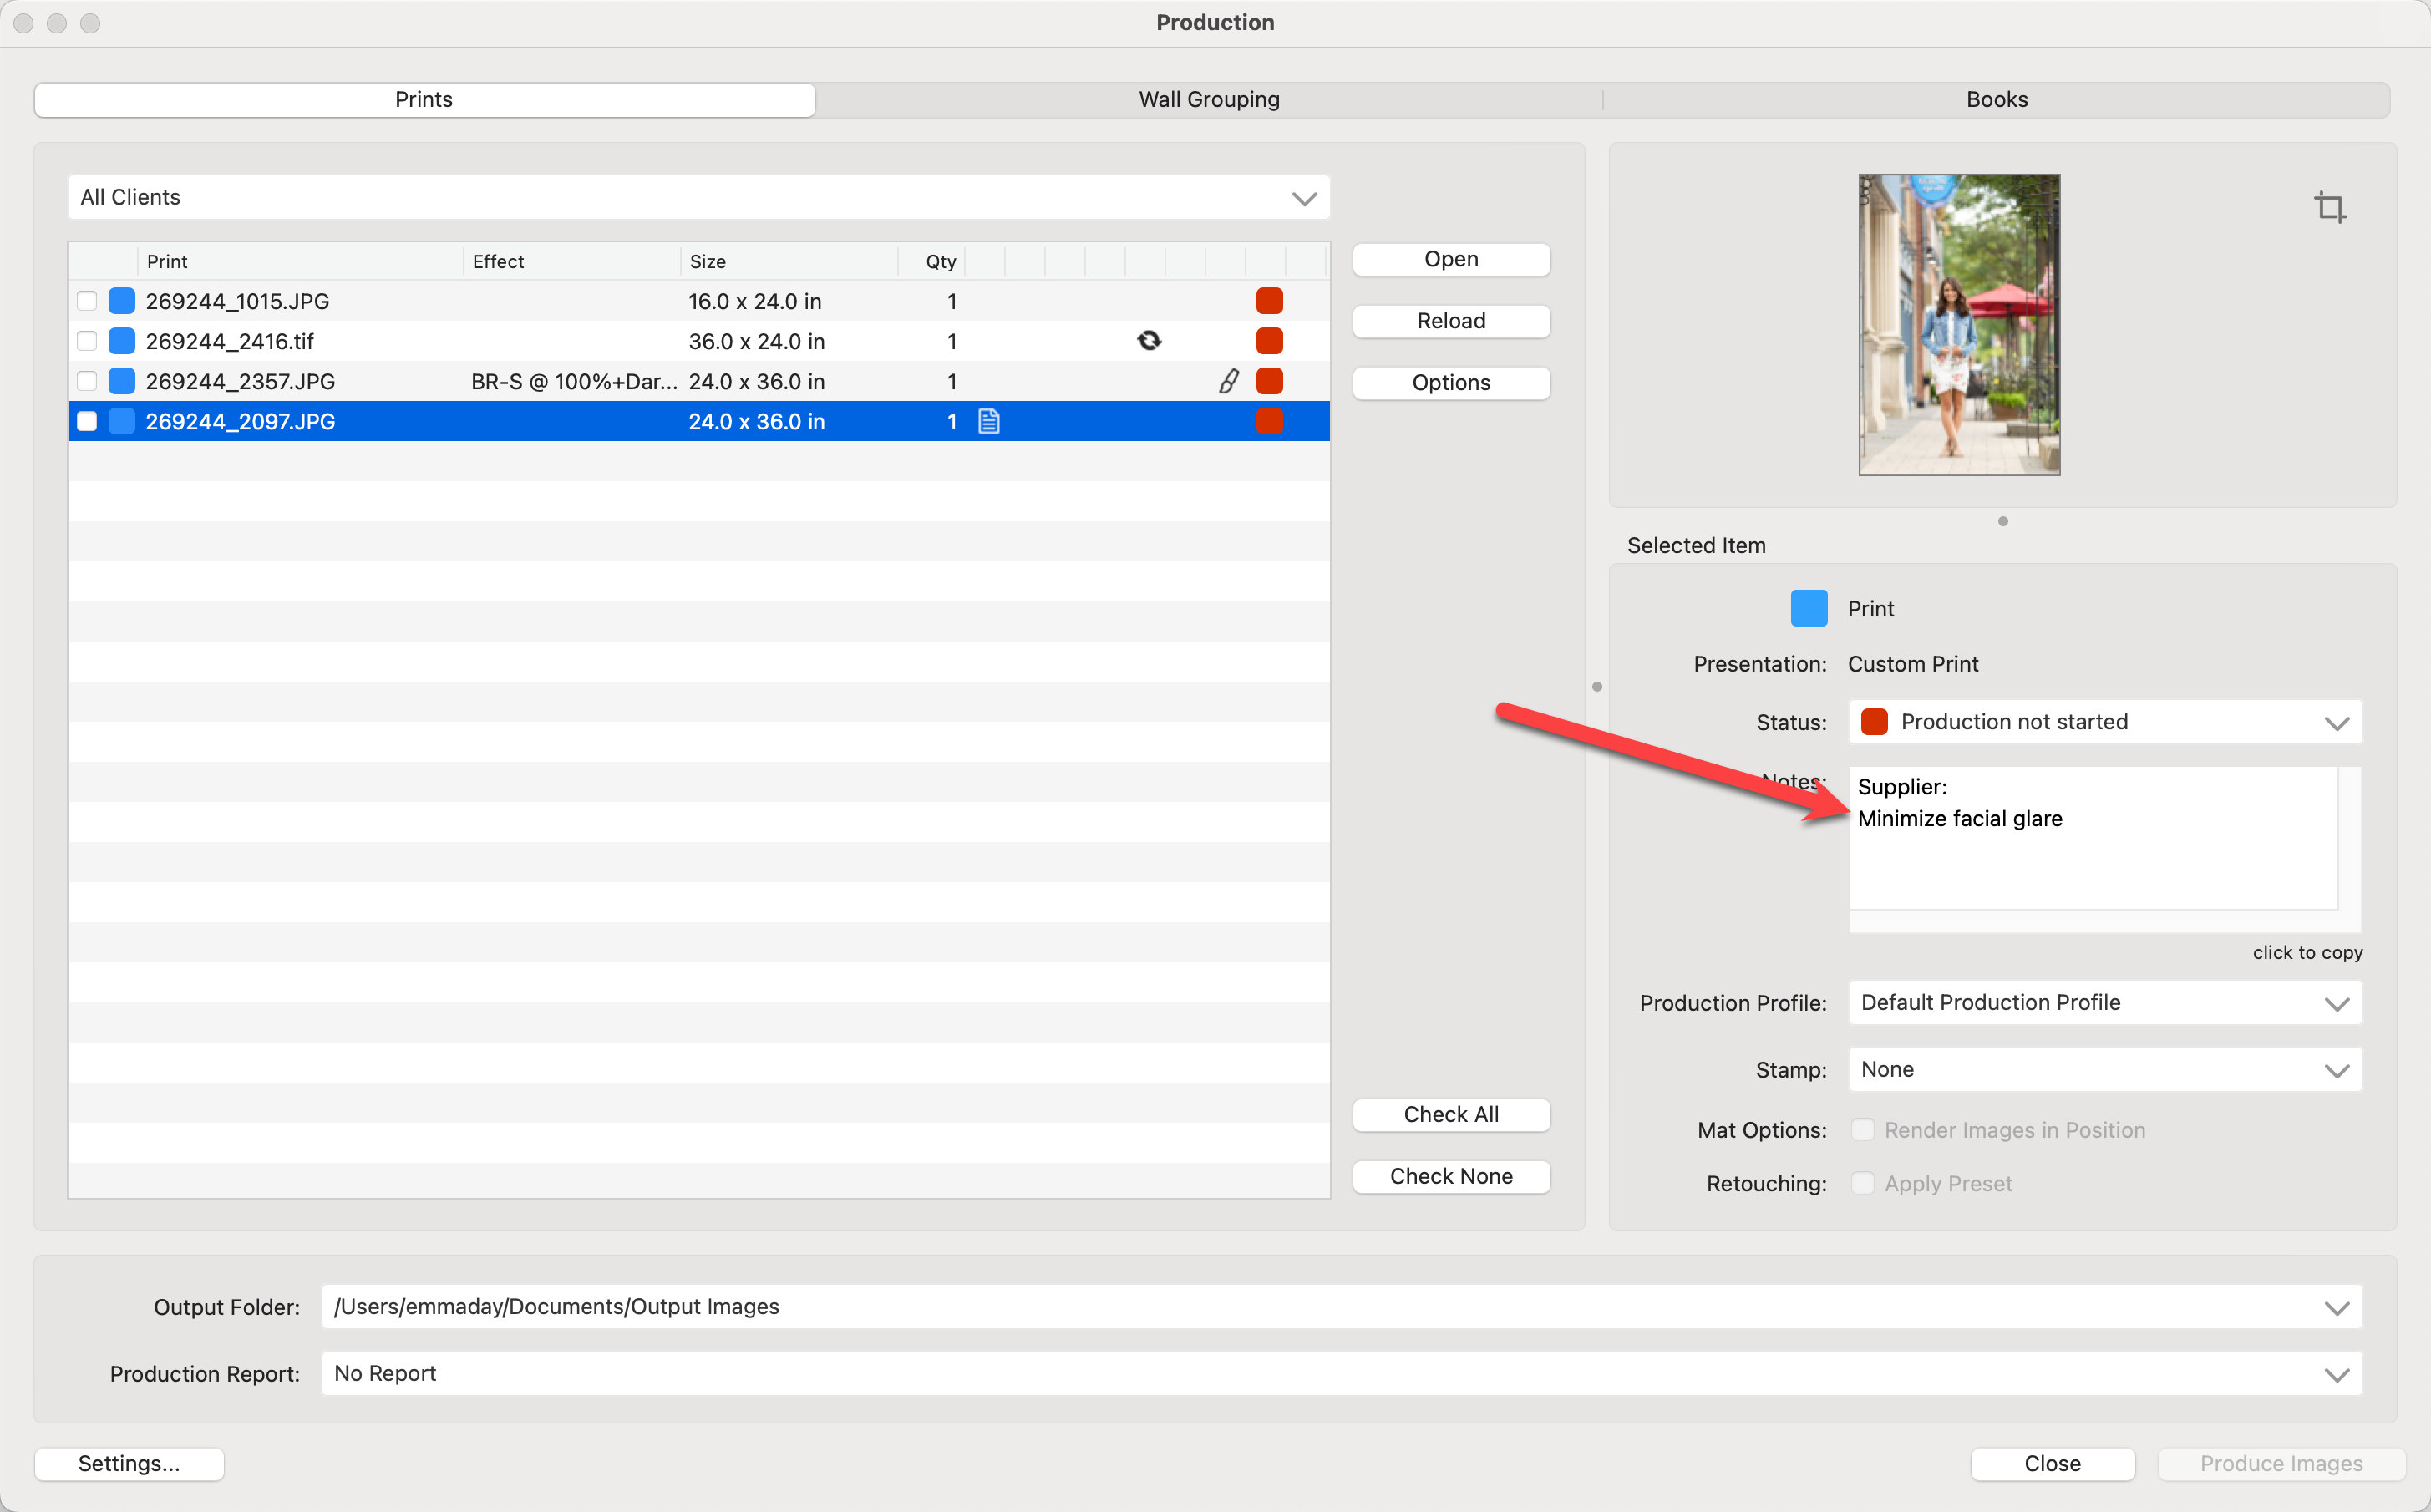Image resolution: width=2431 pixels, height=1512 pixels.
Task: Check the box for 269244_1015.JPG
Action: (87, 301)
